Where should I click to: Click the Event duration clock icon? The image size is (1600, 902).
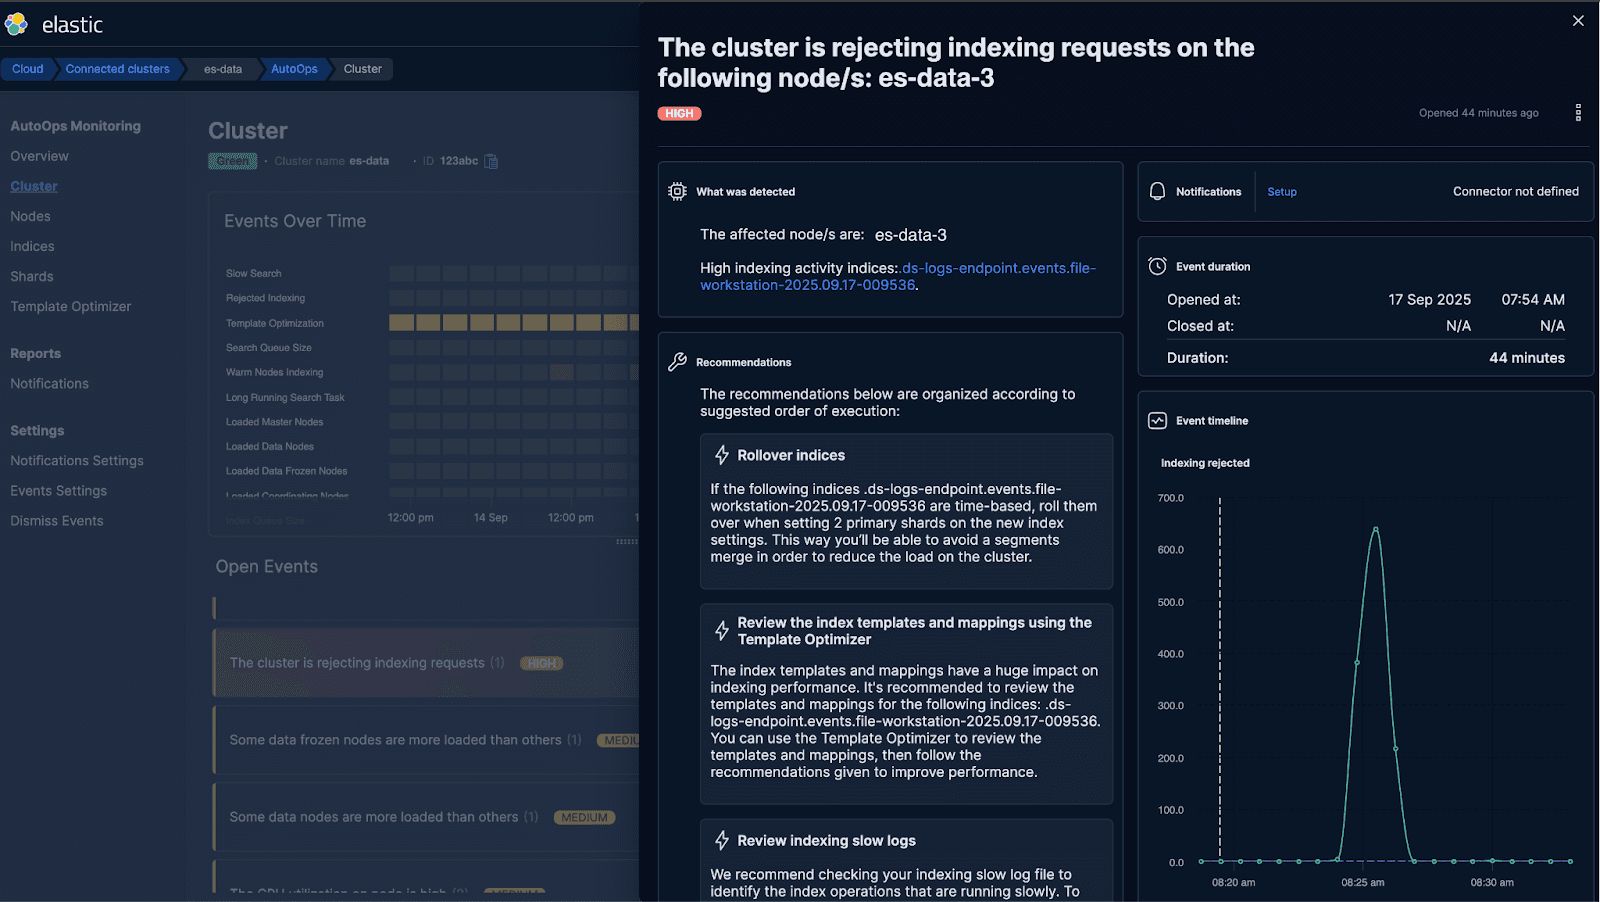click(x=1157, y=266)
